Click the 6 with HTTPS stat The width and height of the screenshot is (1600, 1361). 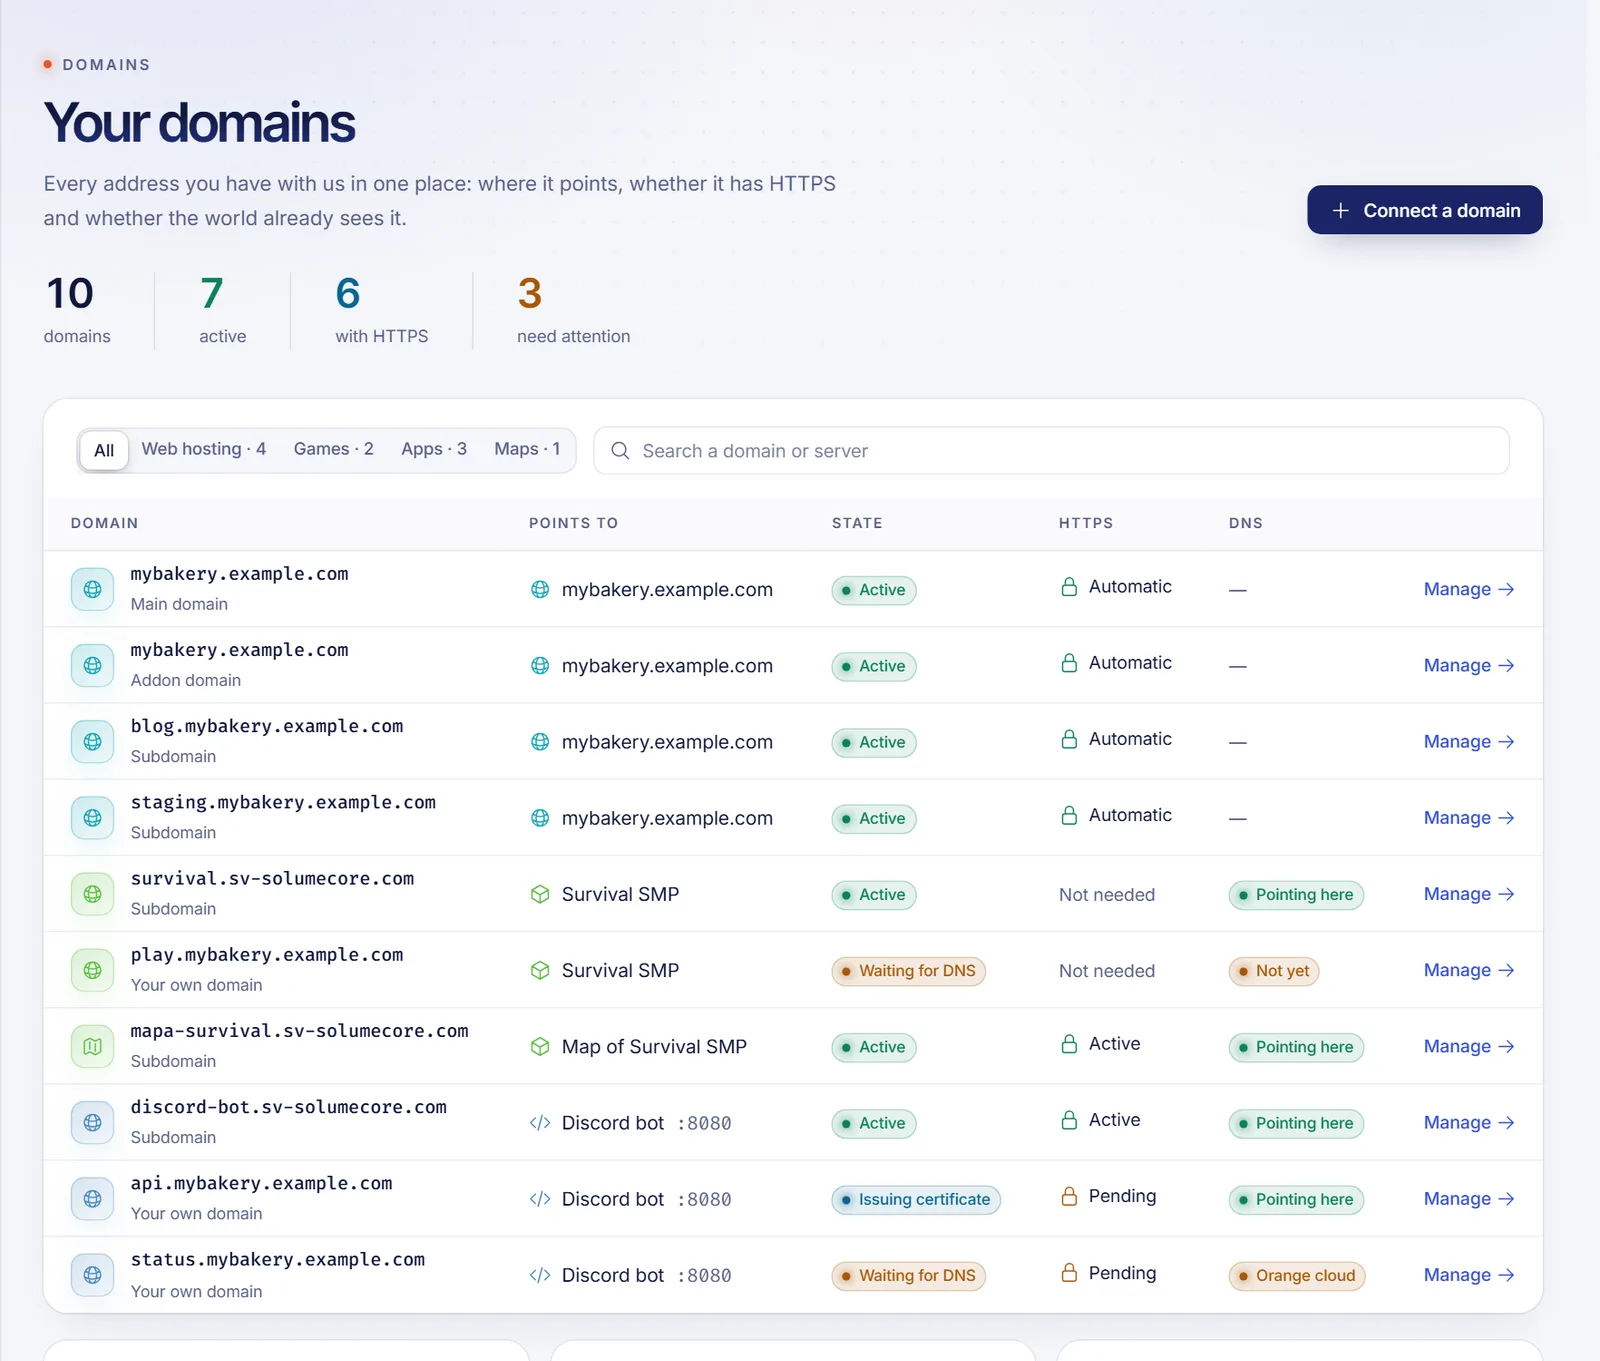click(x=381, y=310)
